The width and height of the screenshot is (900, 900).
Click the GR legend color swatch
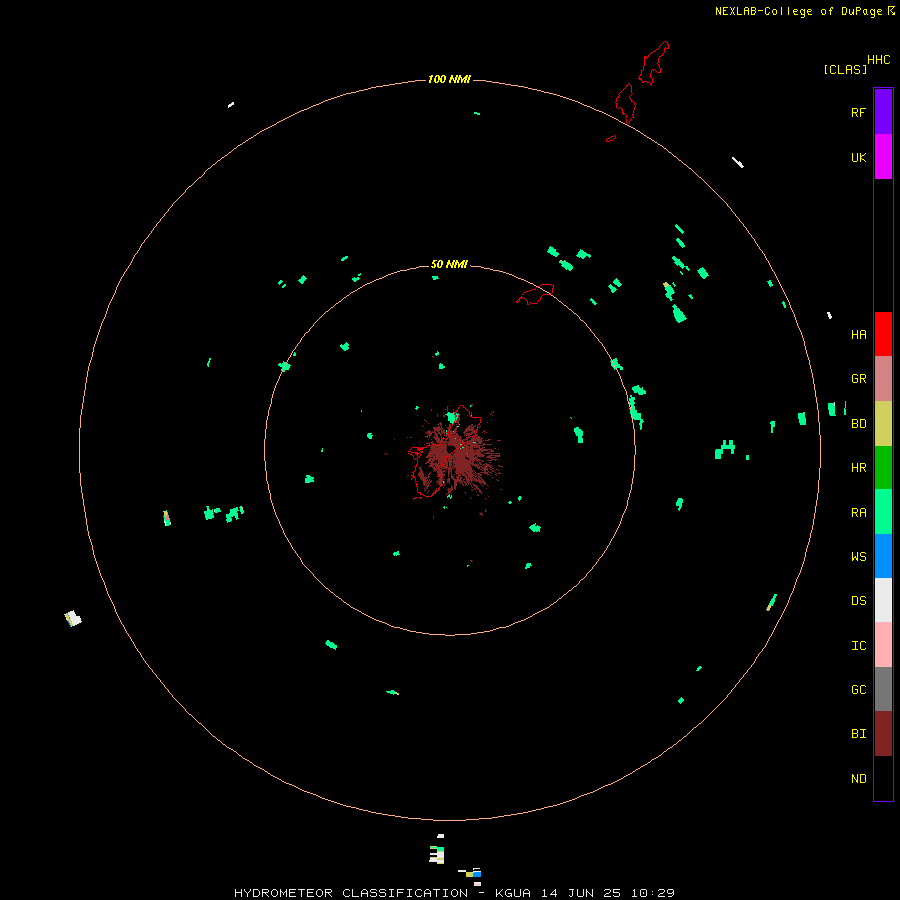(x=883, y=378)
